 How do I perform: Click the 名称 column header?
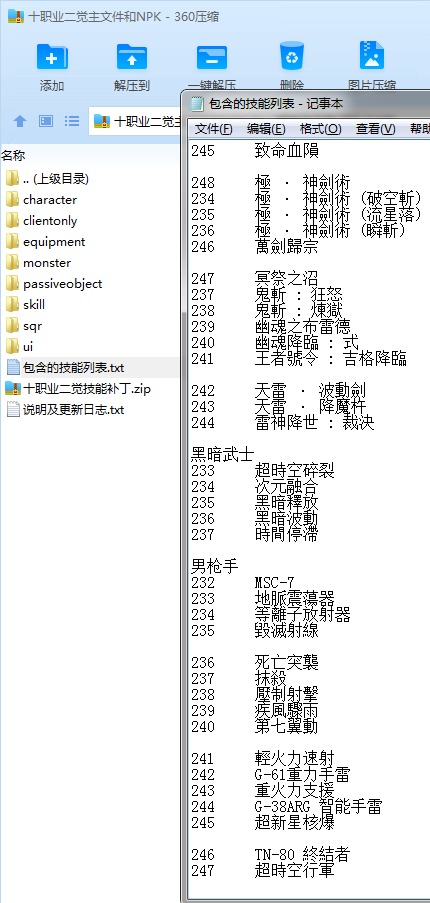pyautogui.click(x=13, y=155)
